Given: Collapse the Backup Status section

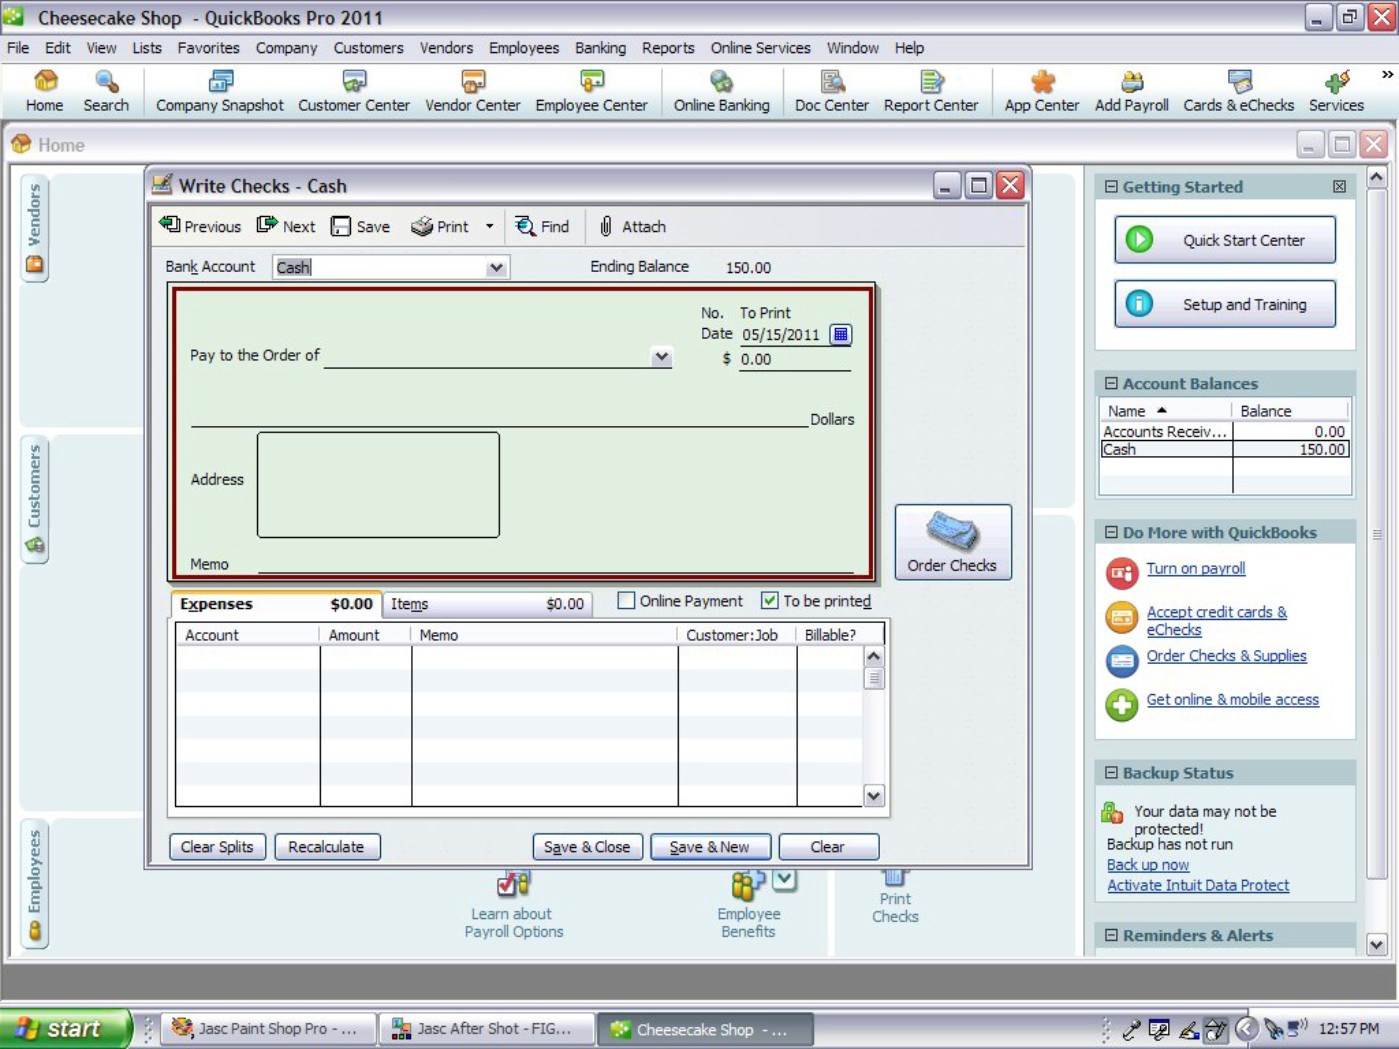Looking at the screenshot, I should click(x=1111, y=773).
